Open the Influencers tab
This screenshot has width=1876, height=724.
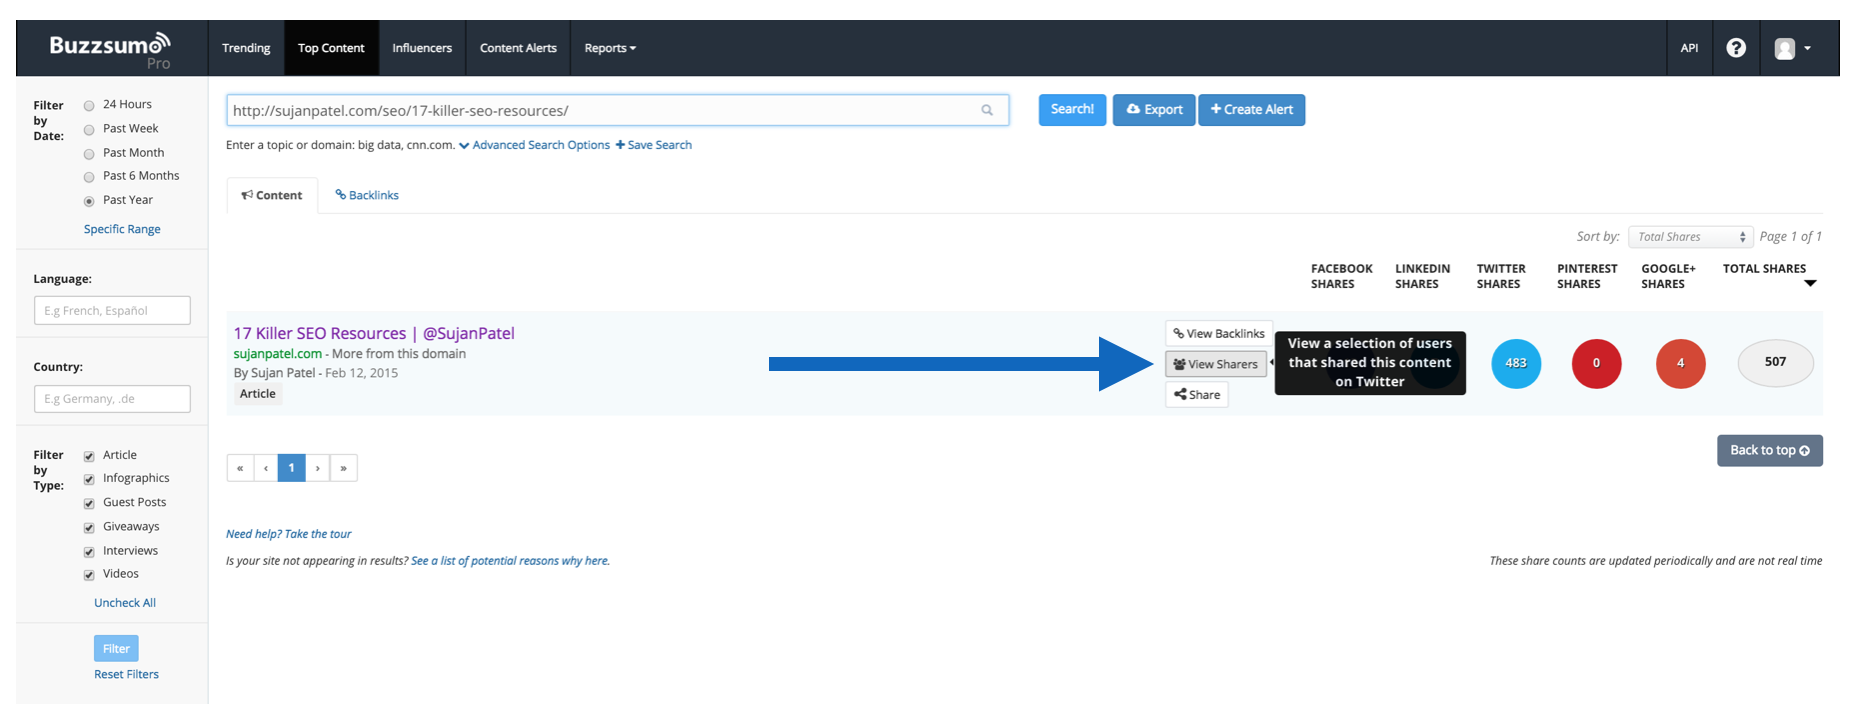(x=422, y=48)
